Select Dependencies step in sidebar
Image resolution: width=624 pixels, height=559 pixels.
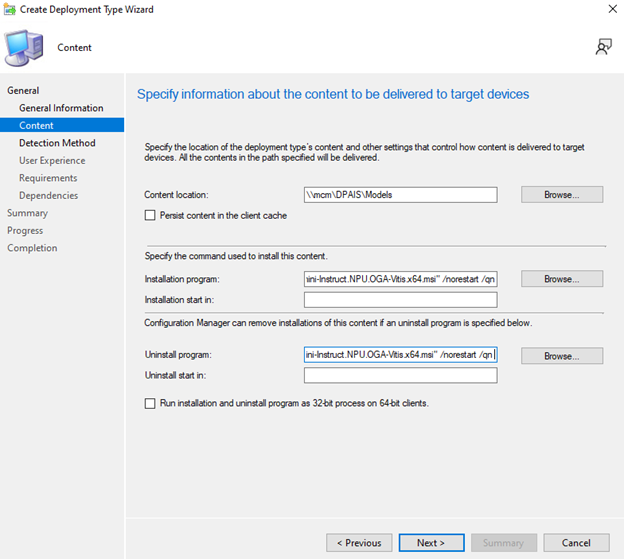[49, 195]
